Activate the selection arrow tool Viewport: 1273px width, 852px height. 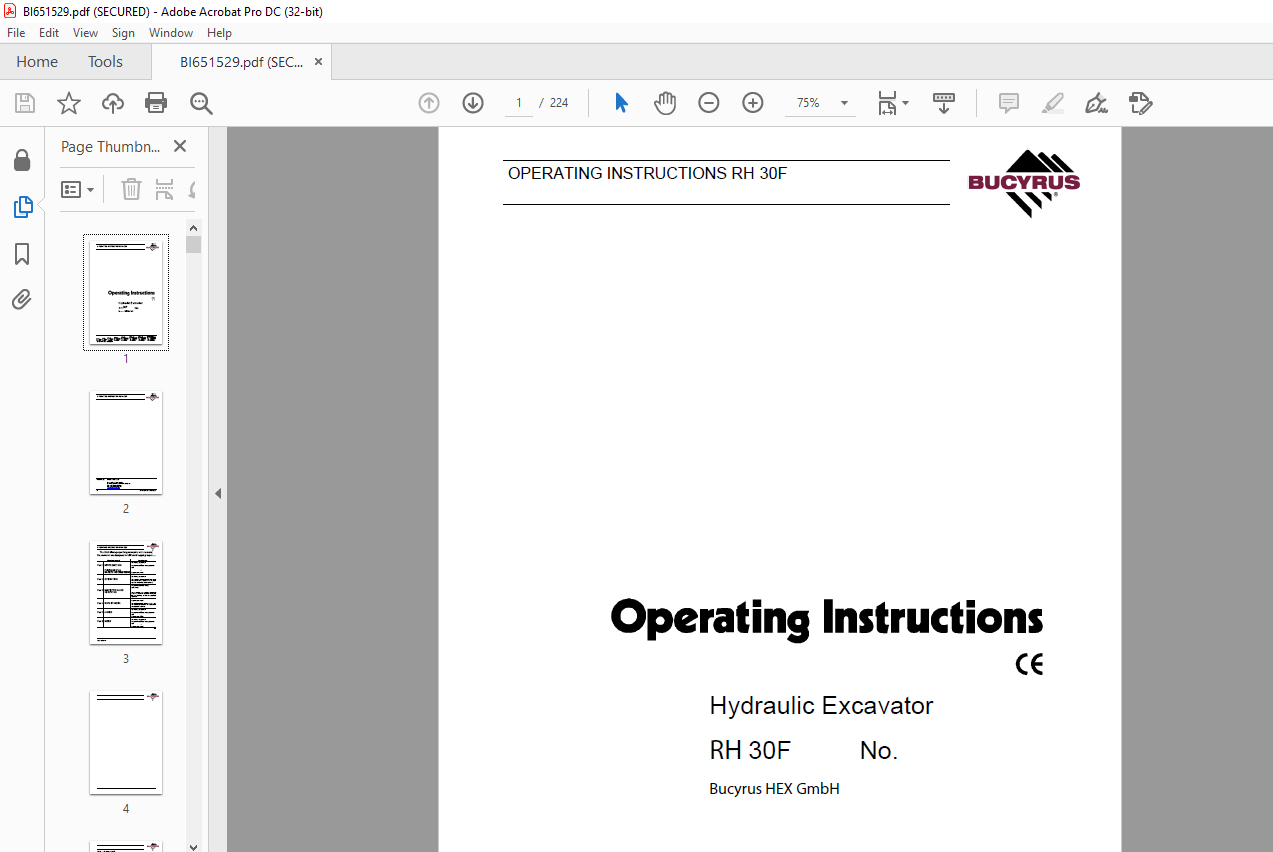pos(621,103)
